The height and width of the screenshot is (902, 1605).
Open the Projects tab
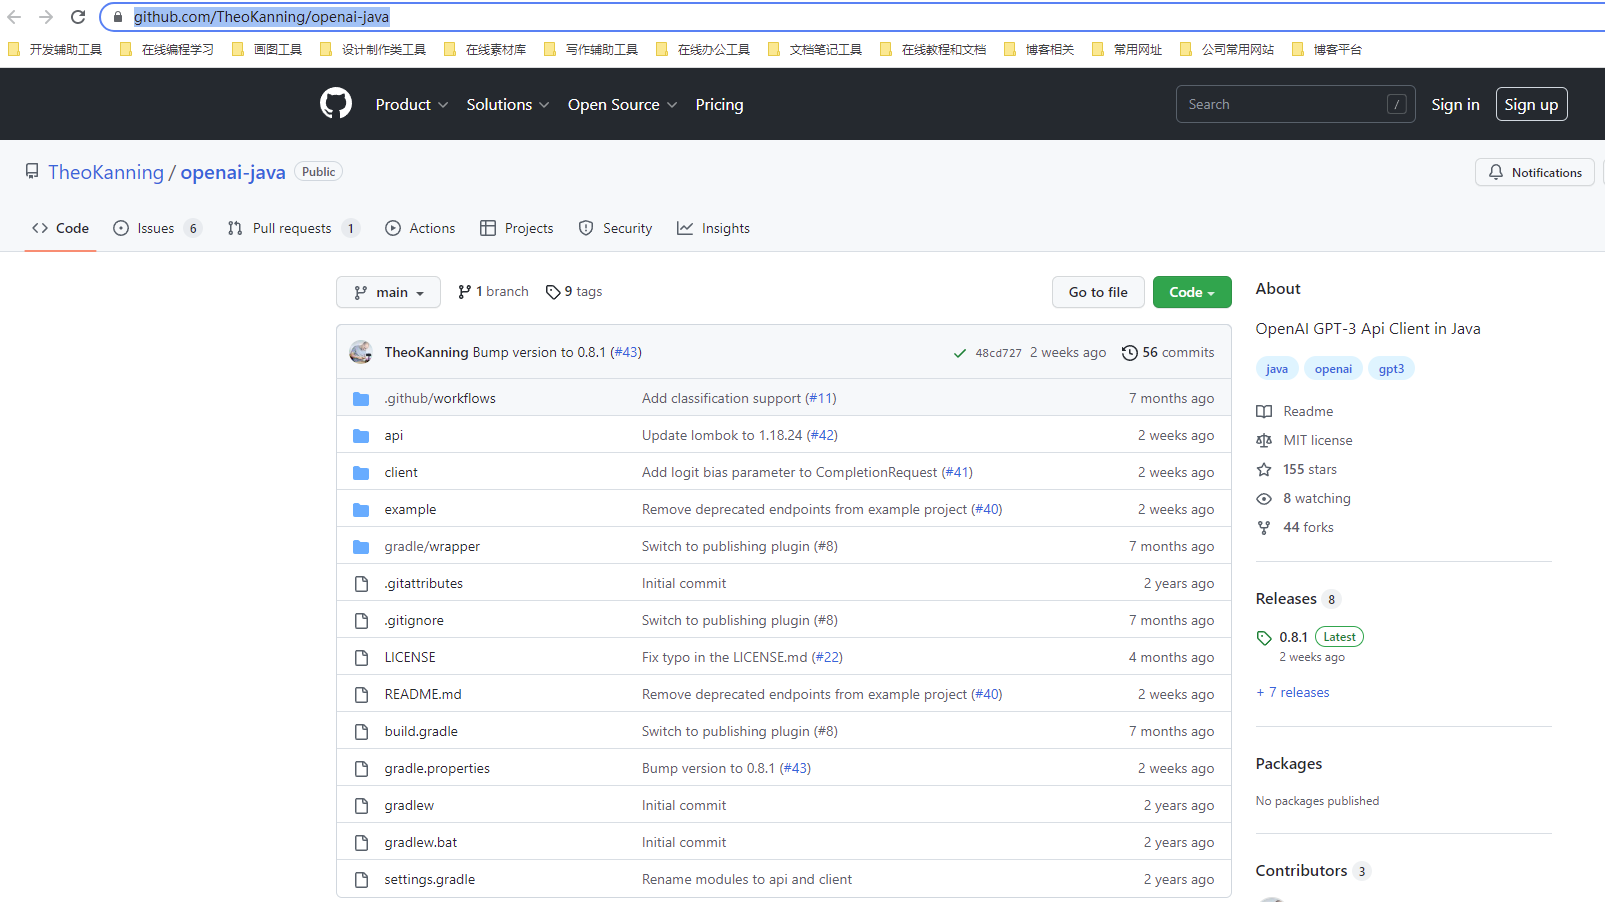pyautogui.click(x=517, y=228)
